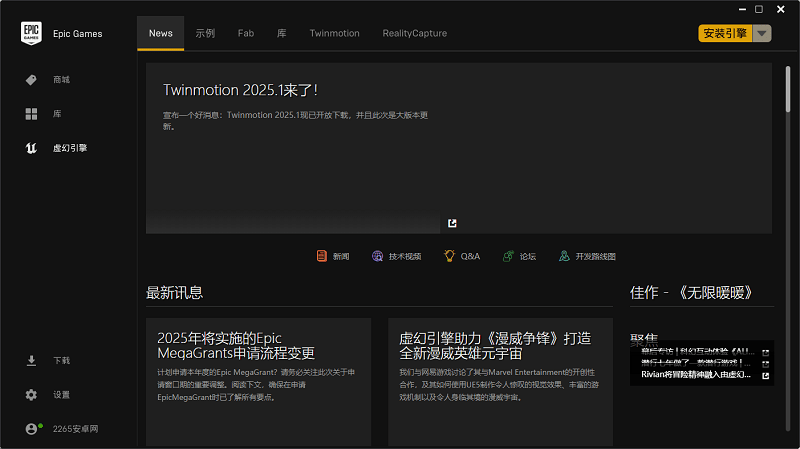
Task: Open the 库 library grid icon in sidebar
Action: (x=31, y=114)
